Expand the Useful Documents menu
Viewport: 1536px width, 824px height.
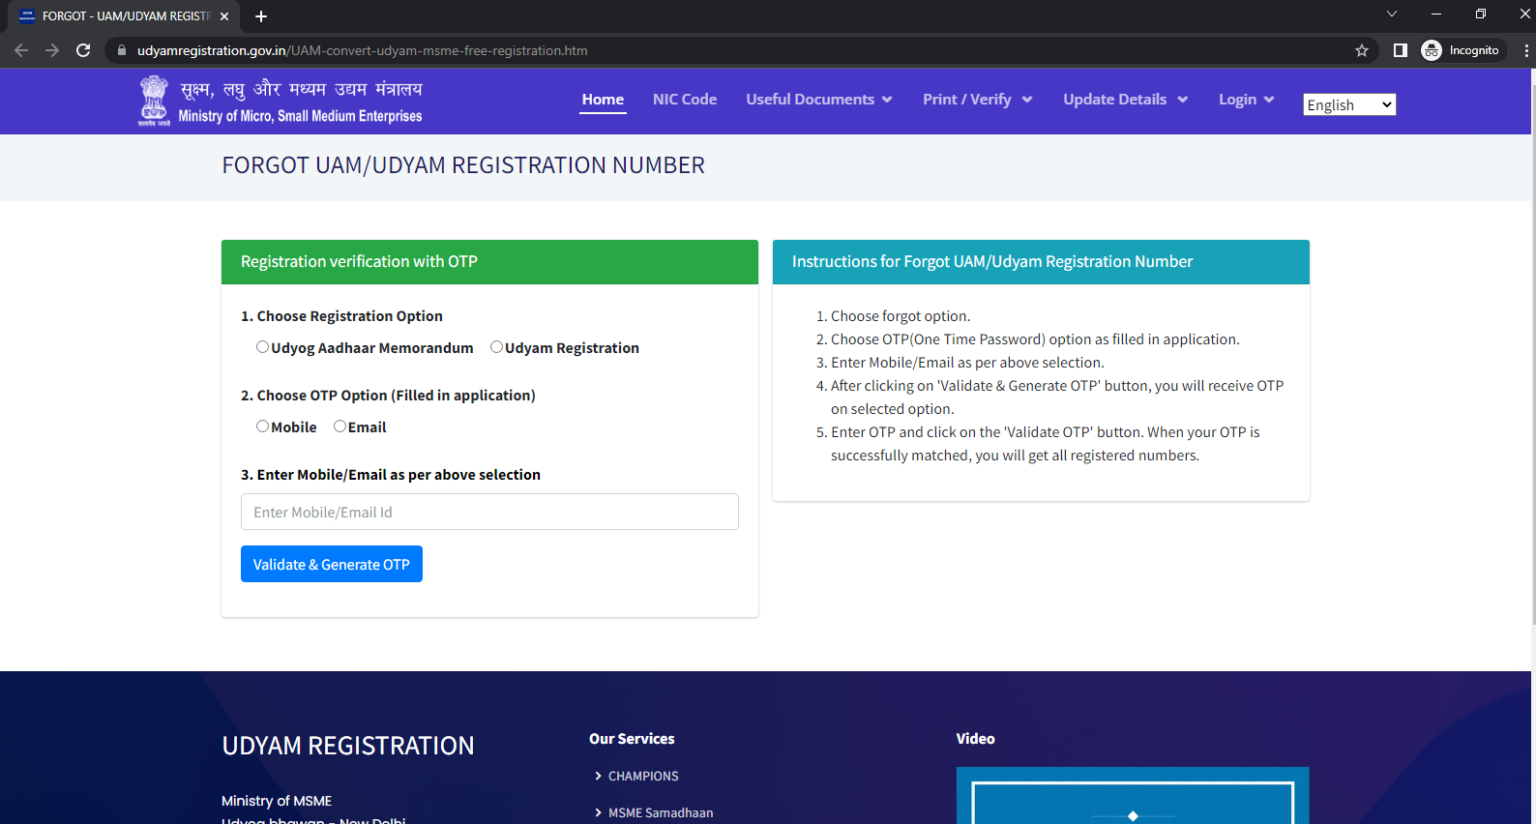[818, 99]
